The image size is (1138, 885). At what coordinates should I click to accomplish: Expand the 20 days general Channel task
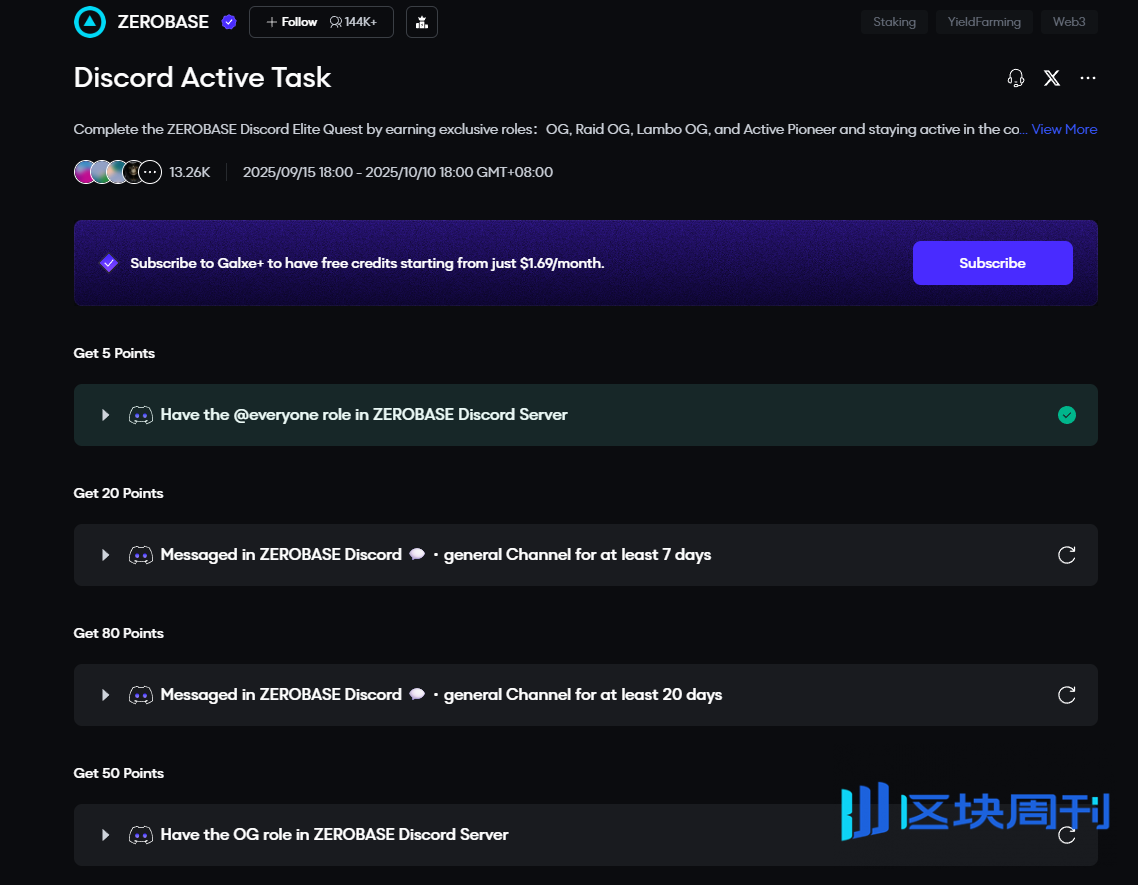point(106,695)
